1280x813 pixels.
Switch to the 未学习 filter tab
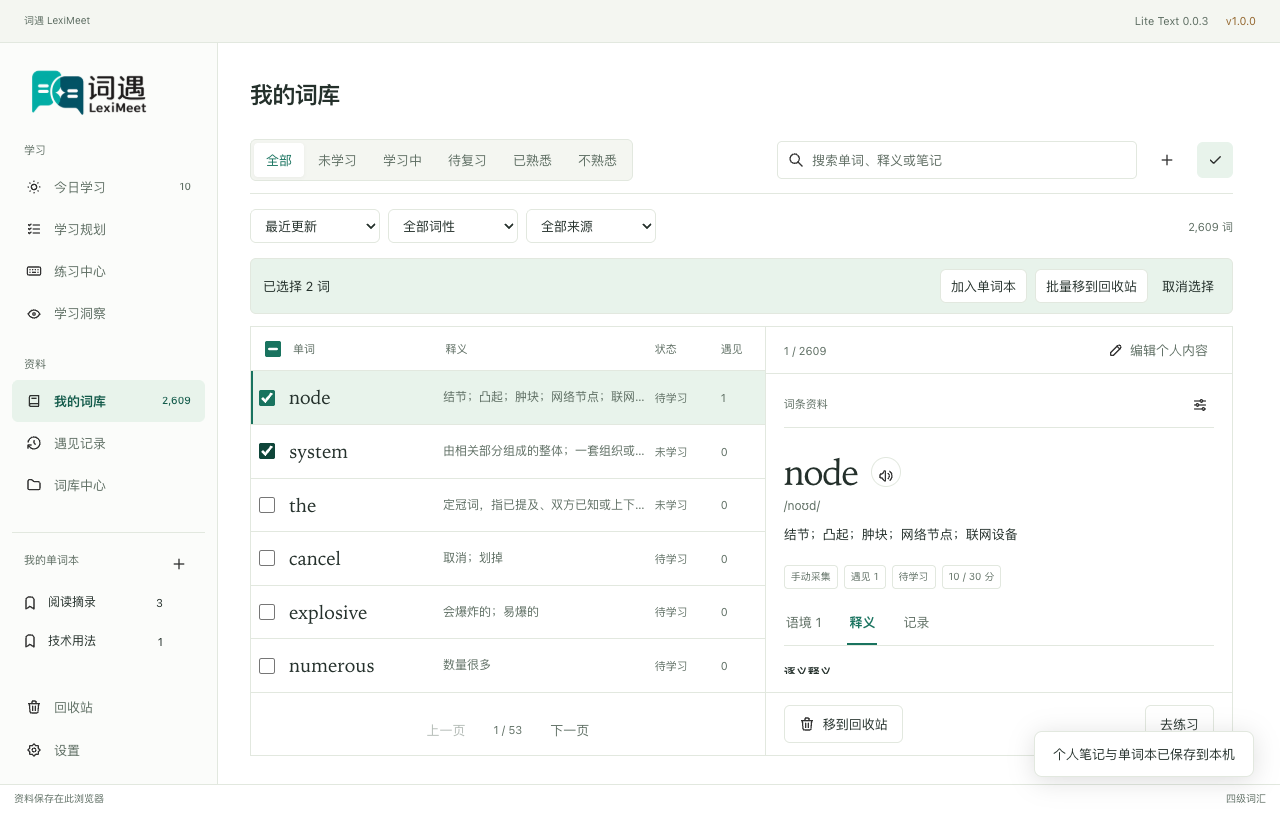pos(337,160)
